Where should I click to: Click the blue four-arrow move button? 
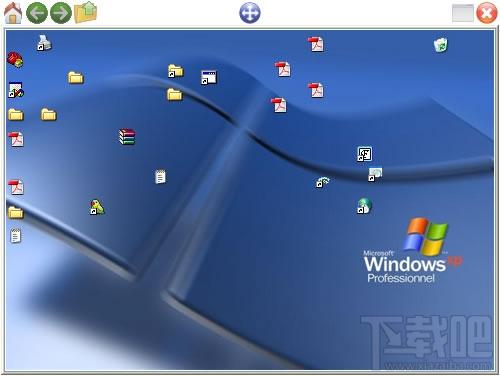tap(250, 13)
